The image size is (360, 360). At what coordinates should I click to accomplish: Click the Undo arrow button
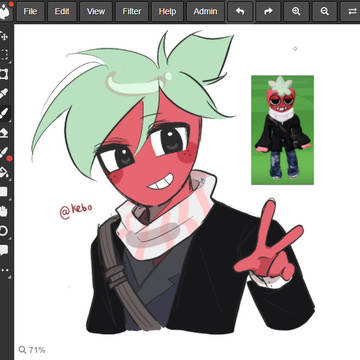(240, 11)
